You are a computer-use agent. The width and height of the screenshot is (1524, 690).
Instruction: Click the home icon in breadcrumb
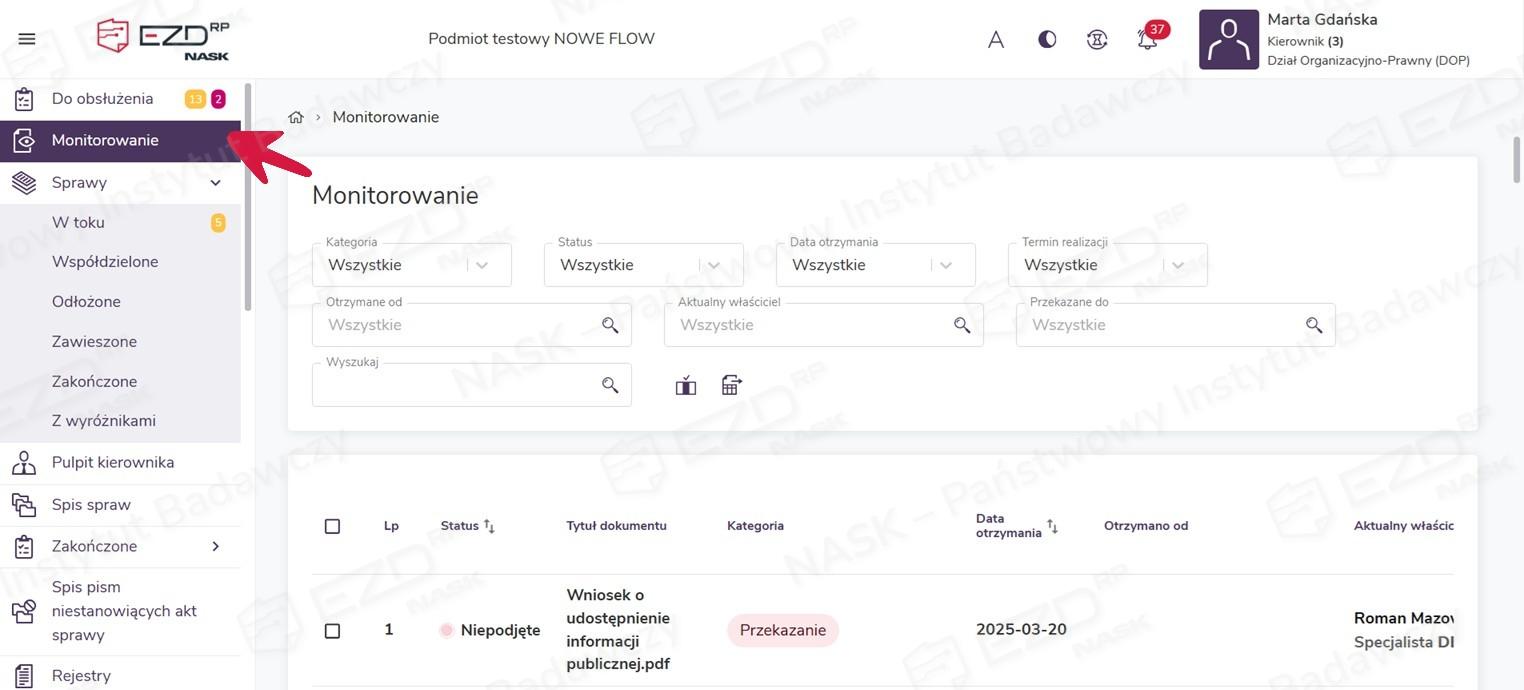pos(296,117)
